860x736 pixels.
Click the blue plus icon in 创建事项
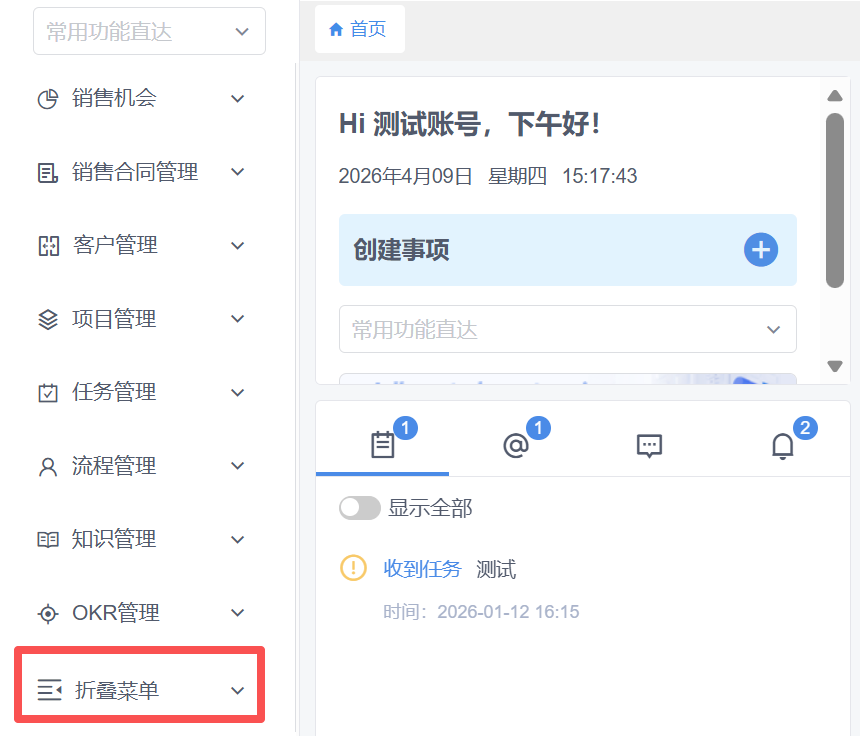[x=761, y=250]
